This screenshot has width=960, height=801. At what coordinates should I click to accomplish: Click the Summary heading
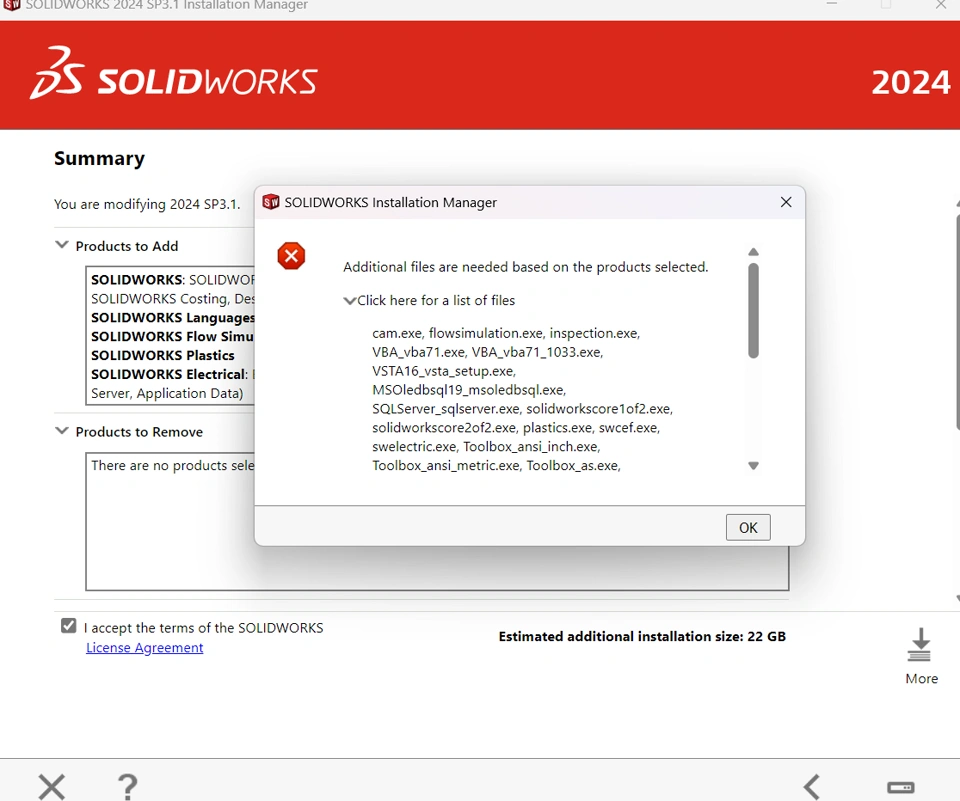[x=99, y=159]
